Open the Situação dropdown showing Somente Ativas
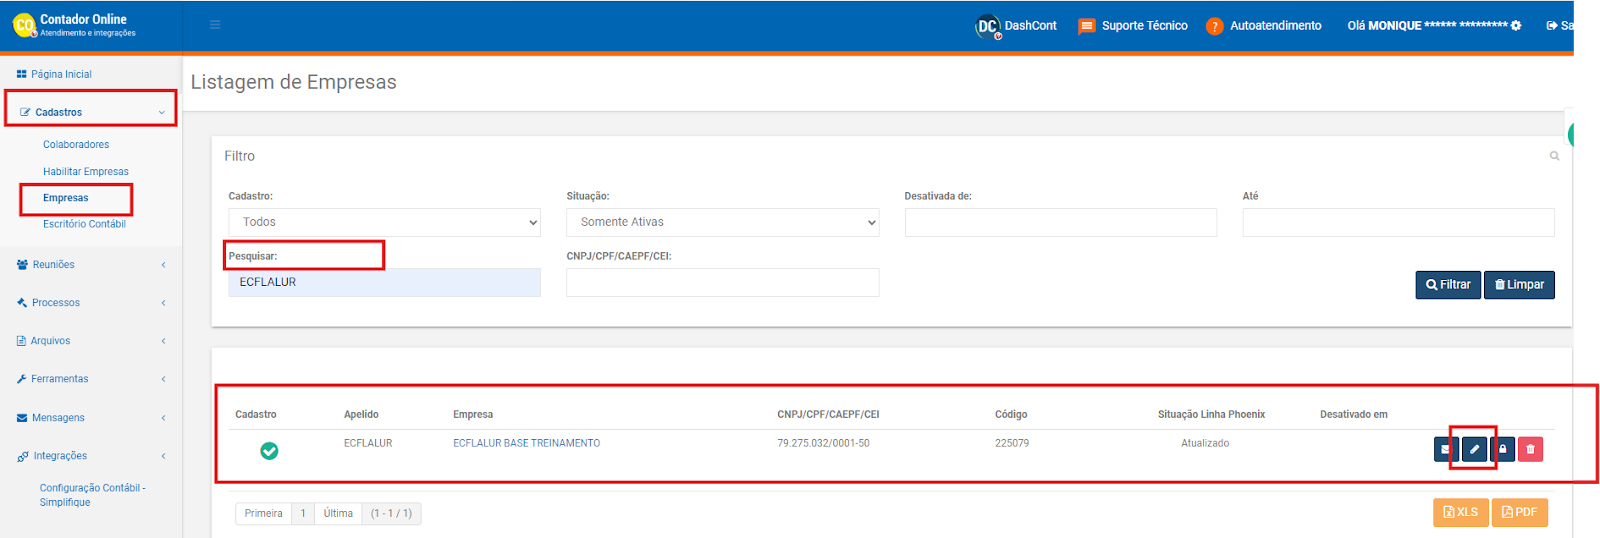 [x=723, y=222]
